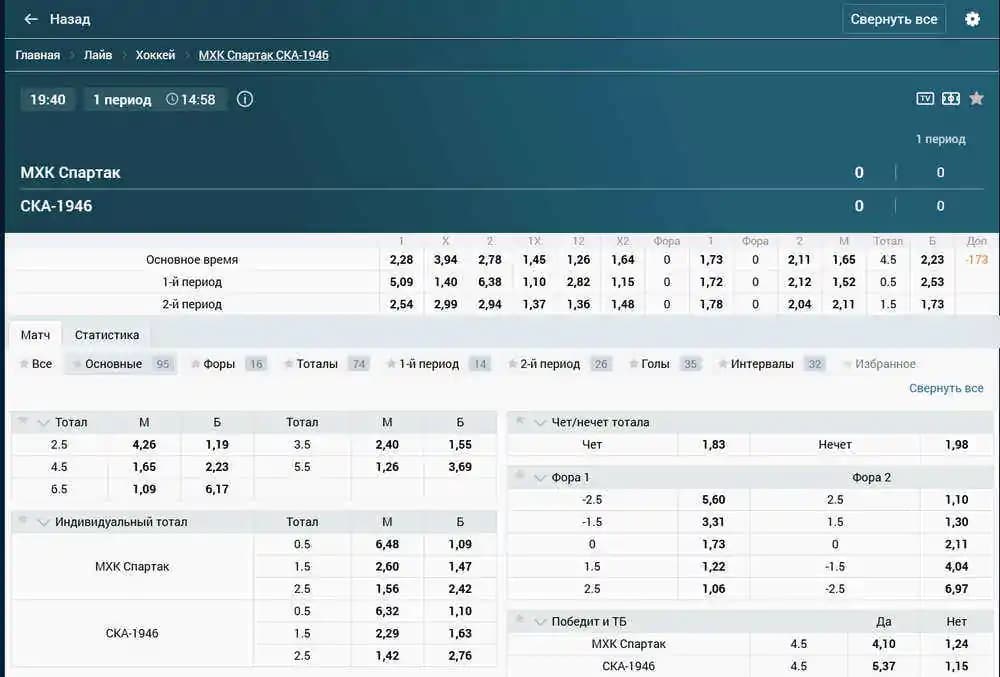Select the Все markets filter
Screen dimensions: 1000x677
pyautogui.click(x=36, y=364)
